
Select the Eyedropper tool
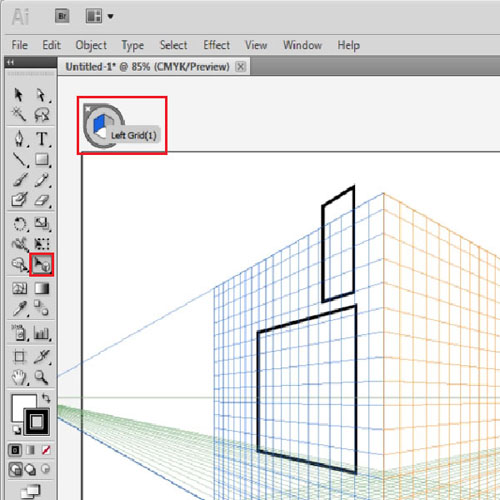[19, 308]
